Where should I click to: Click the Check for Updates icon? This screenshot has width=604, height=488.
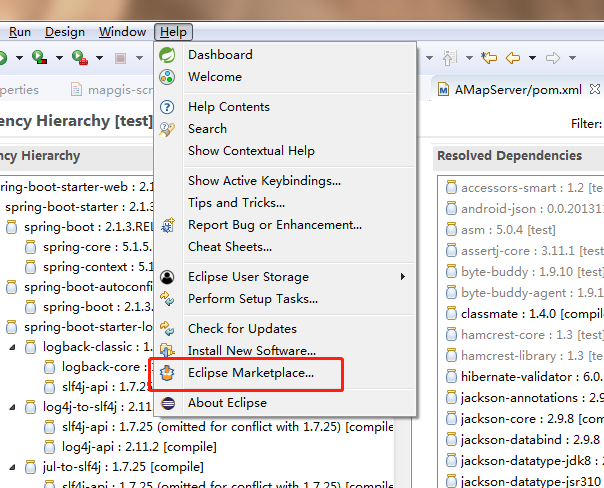tap(167, 329)
